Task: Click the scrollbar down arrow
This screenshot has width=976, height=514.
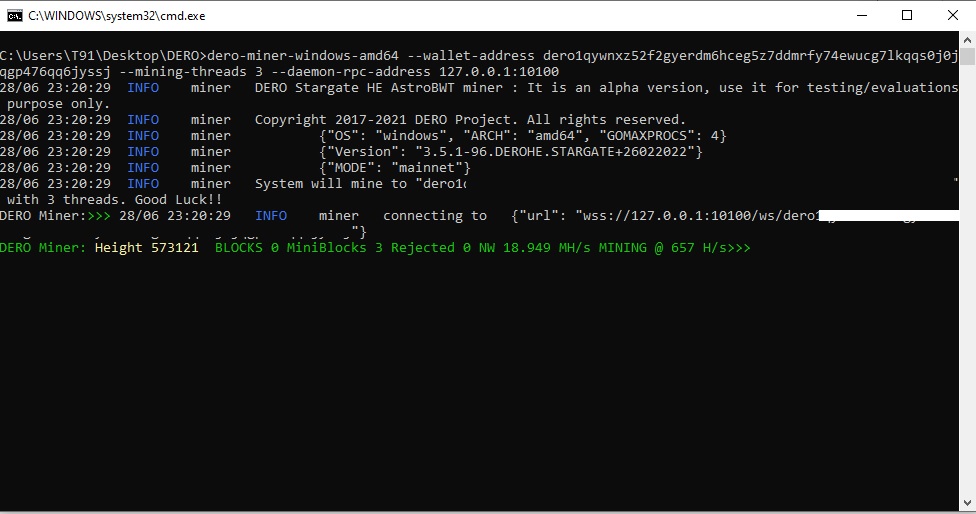Action: pos(967,503)
